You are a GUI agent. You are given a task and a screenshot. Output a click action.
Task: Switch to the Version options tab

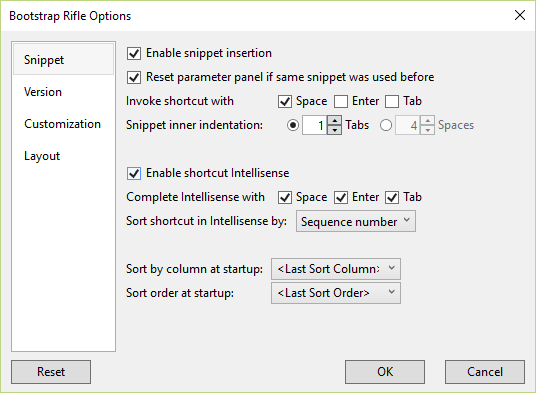click(63, 92)
